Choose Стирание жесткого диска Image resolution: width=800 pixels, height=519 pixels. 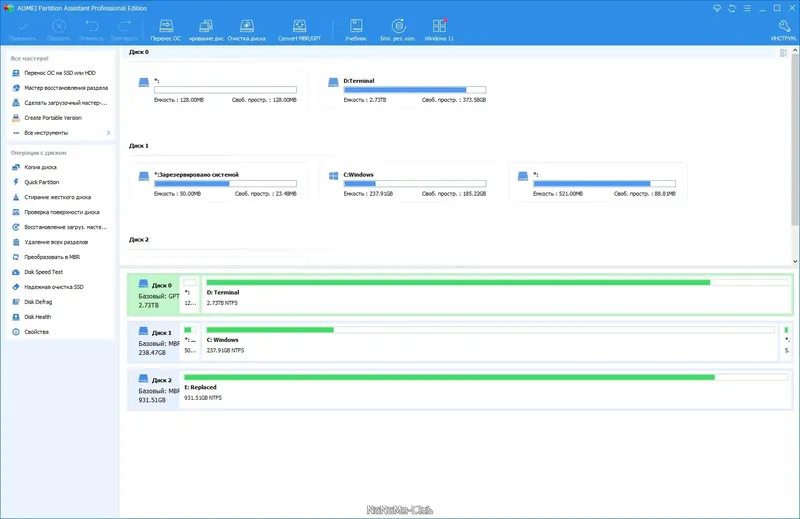tap(60, 197)
